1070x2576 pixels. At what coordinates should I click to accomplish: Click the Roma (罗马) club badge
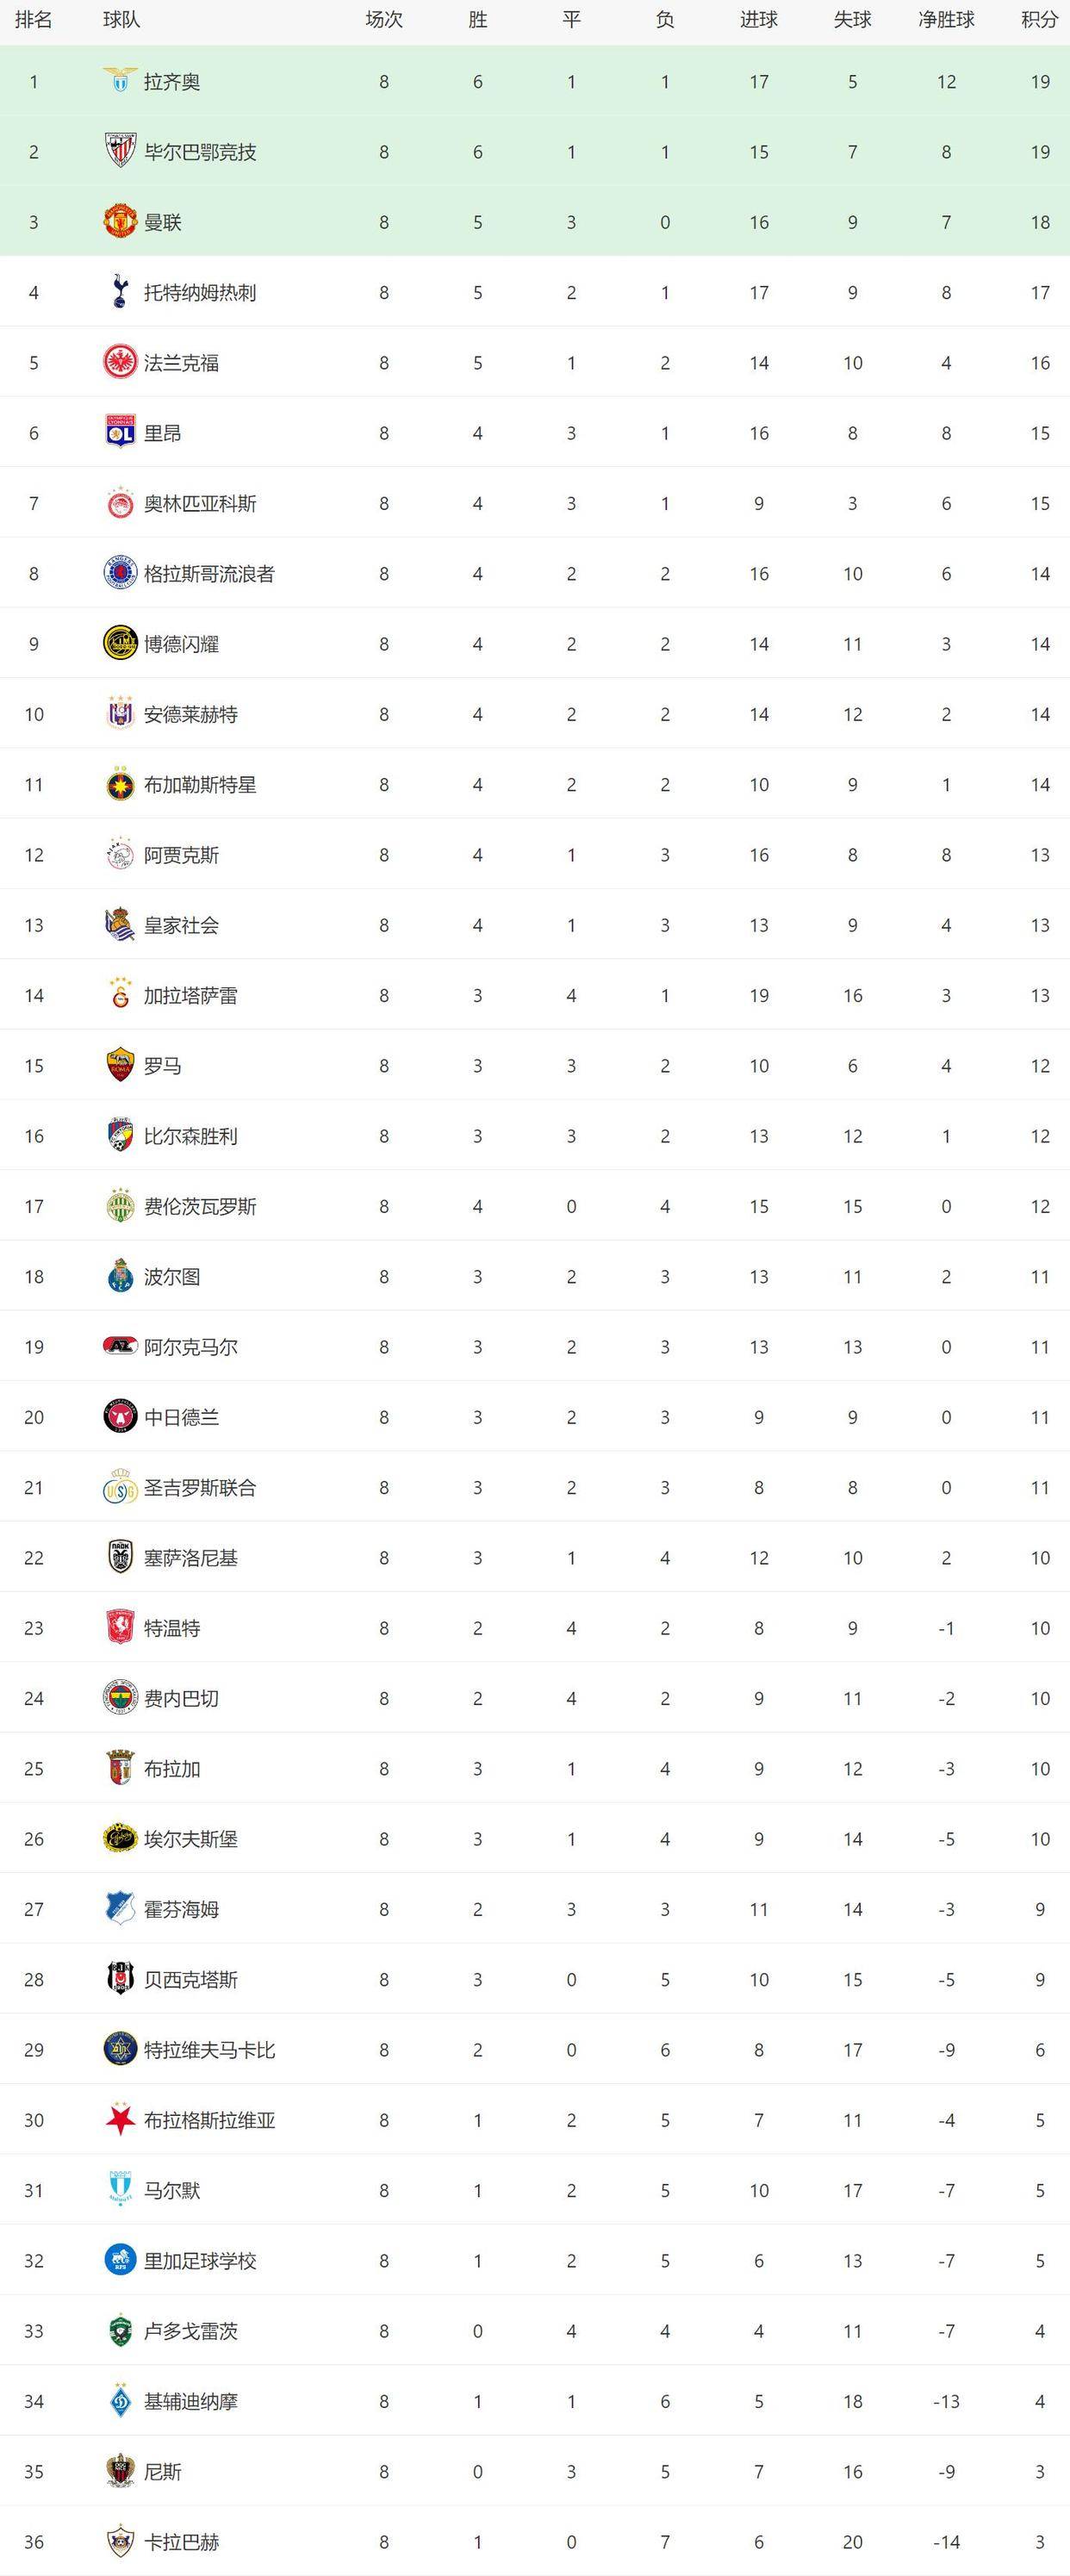click(x=120, y=1066)
